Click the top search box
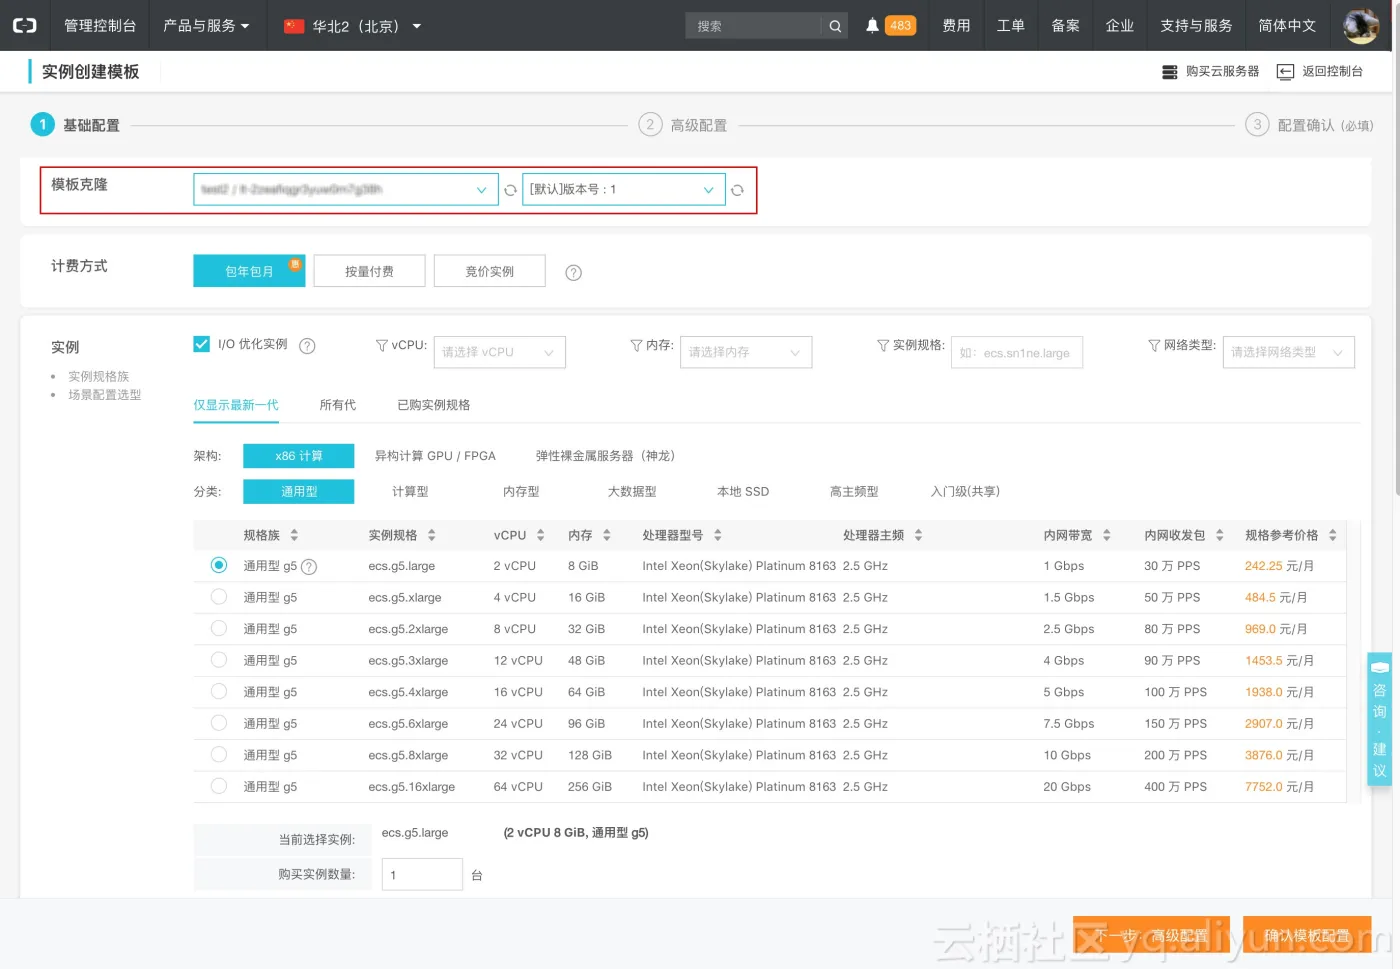Viewport: 1400px width, 969px height. 755,26
